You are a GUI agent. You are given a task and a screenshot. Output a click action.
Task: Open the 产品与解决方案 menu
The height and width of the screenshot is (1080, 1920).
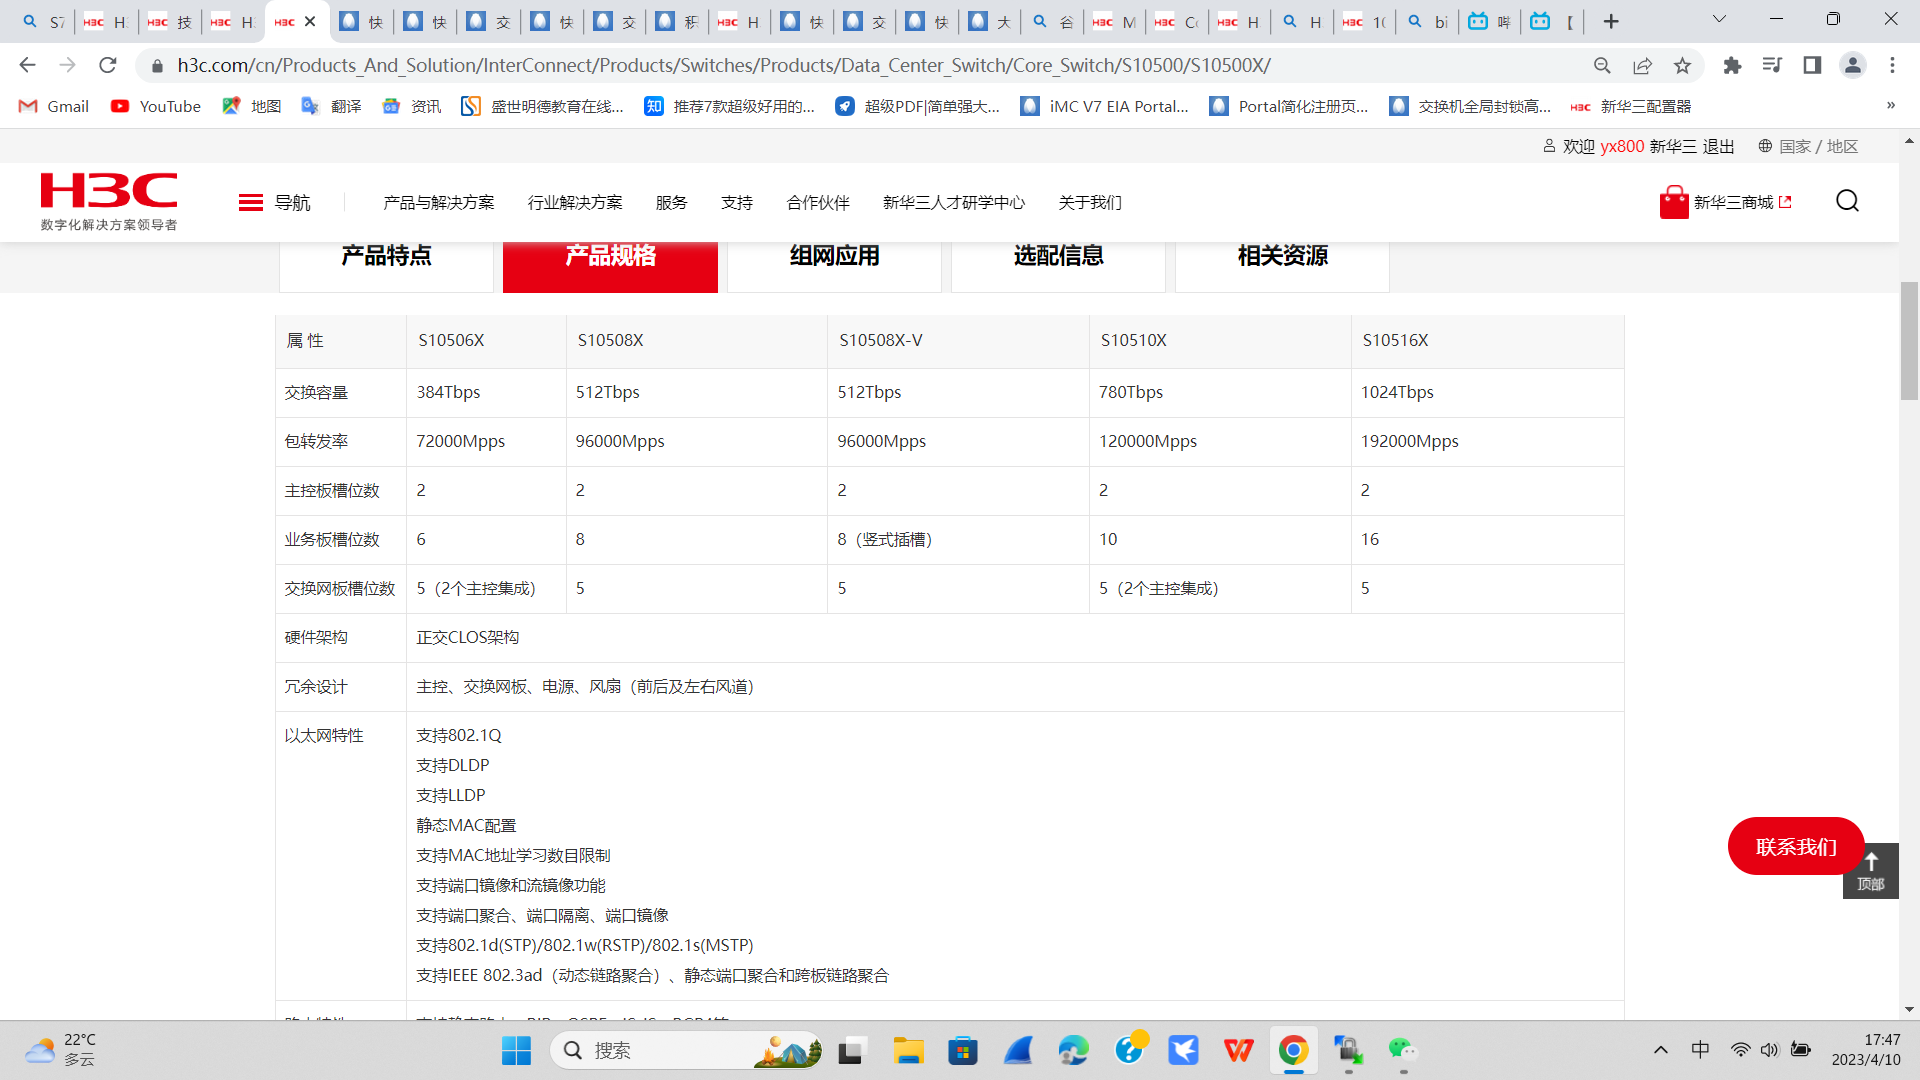pos(438,202)
